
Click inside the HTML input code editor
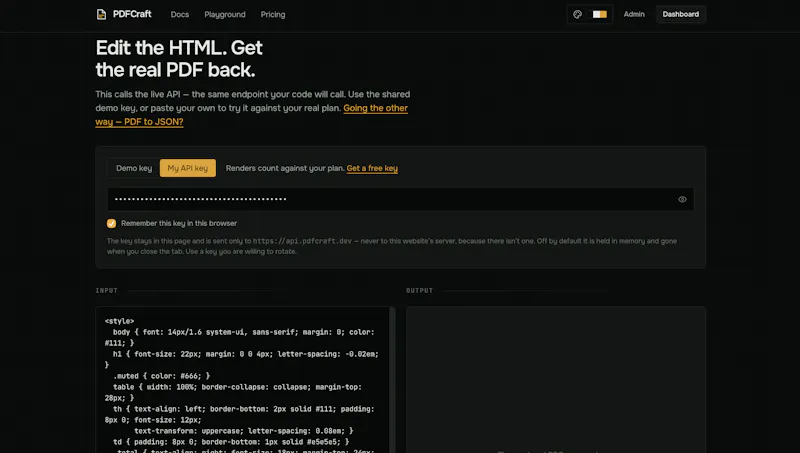point(242,380)
